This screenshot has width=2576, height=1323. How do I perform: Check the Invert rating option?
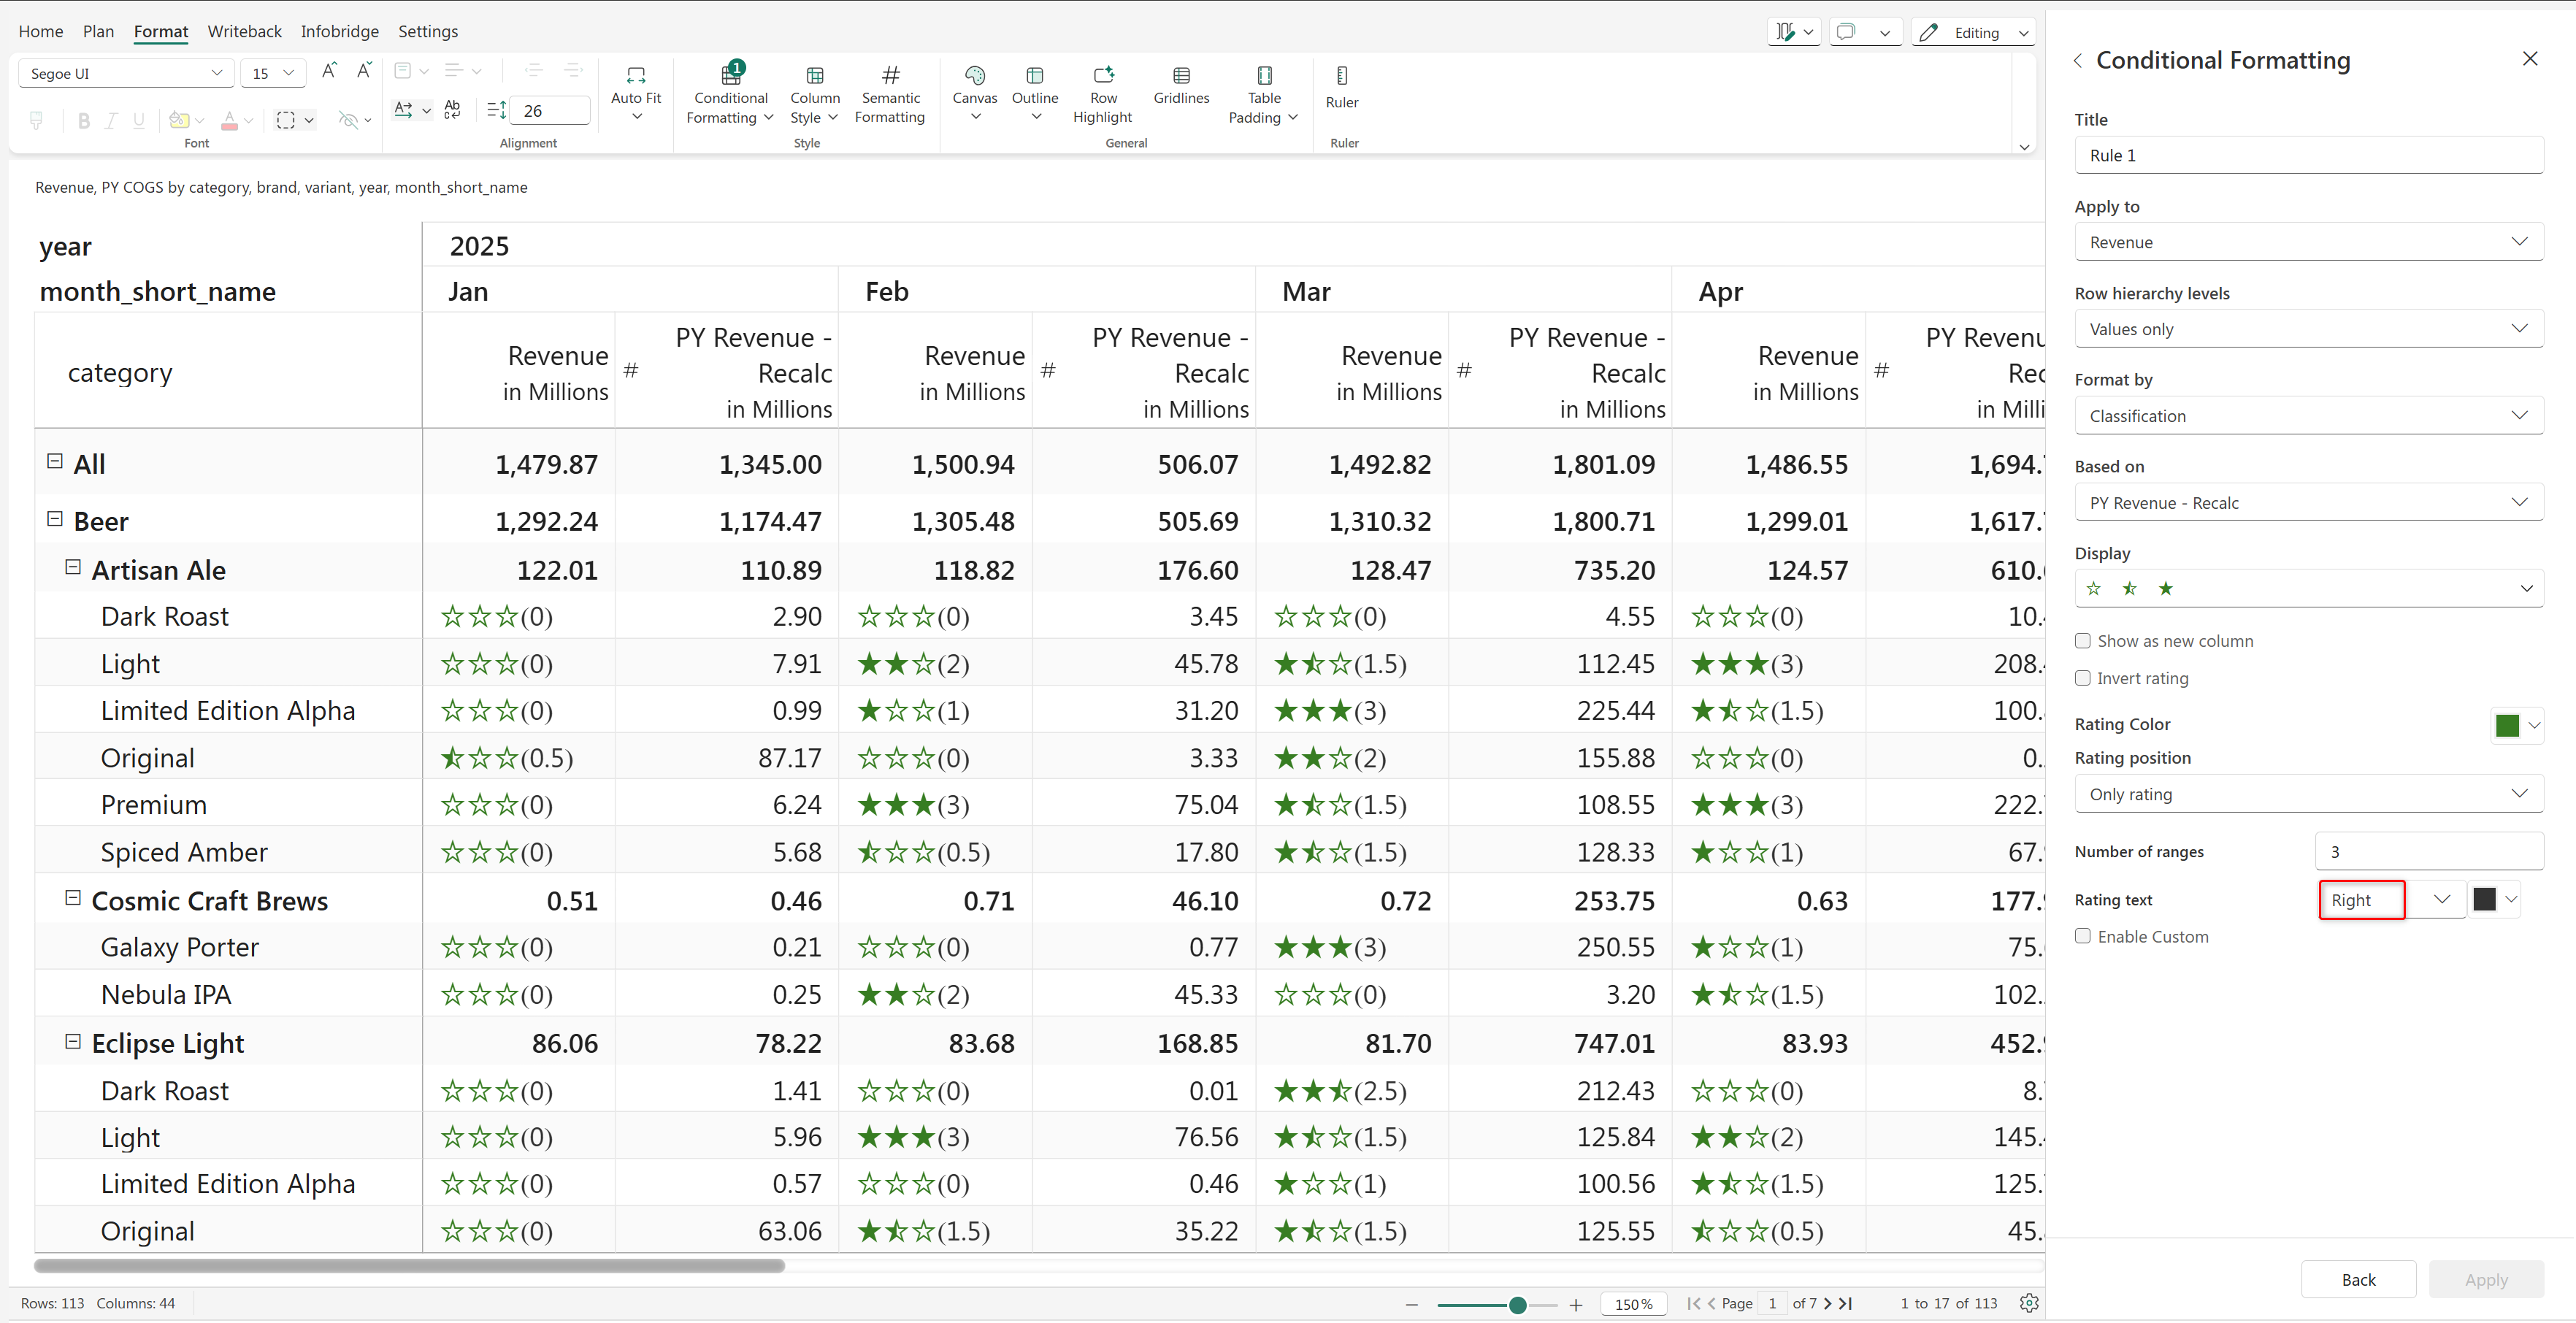pos(2083,678)
